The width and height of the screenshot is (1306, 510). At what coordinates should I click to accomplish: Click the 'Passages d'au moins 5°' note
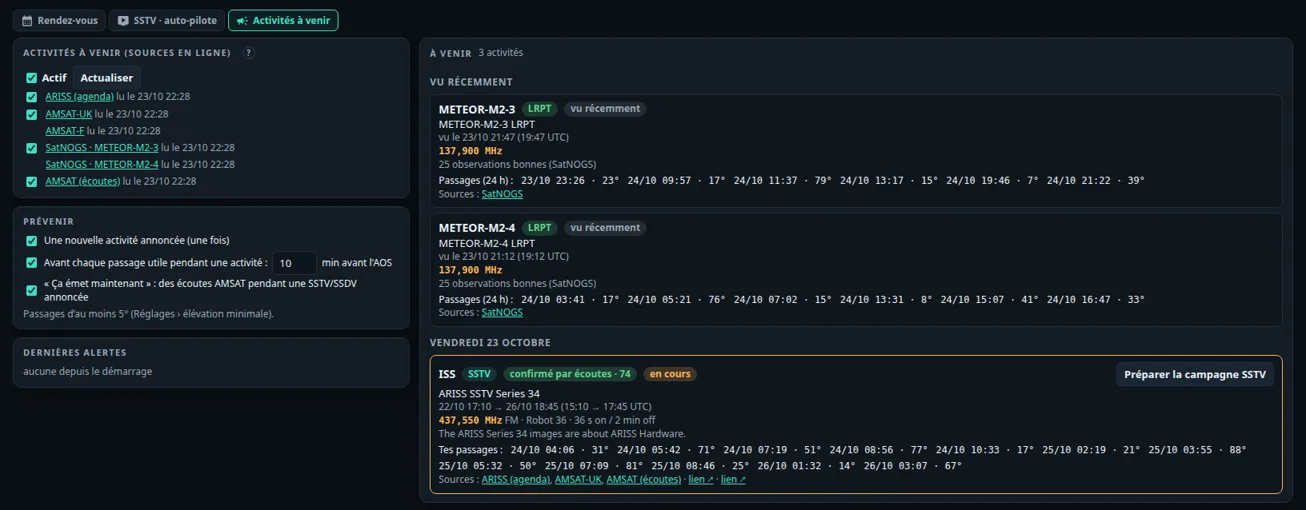pyautogui.click(x=149, y=314)
